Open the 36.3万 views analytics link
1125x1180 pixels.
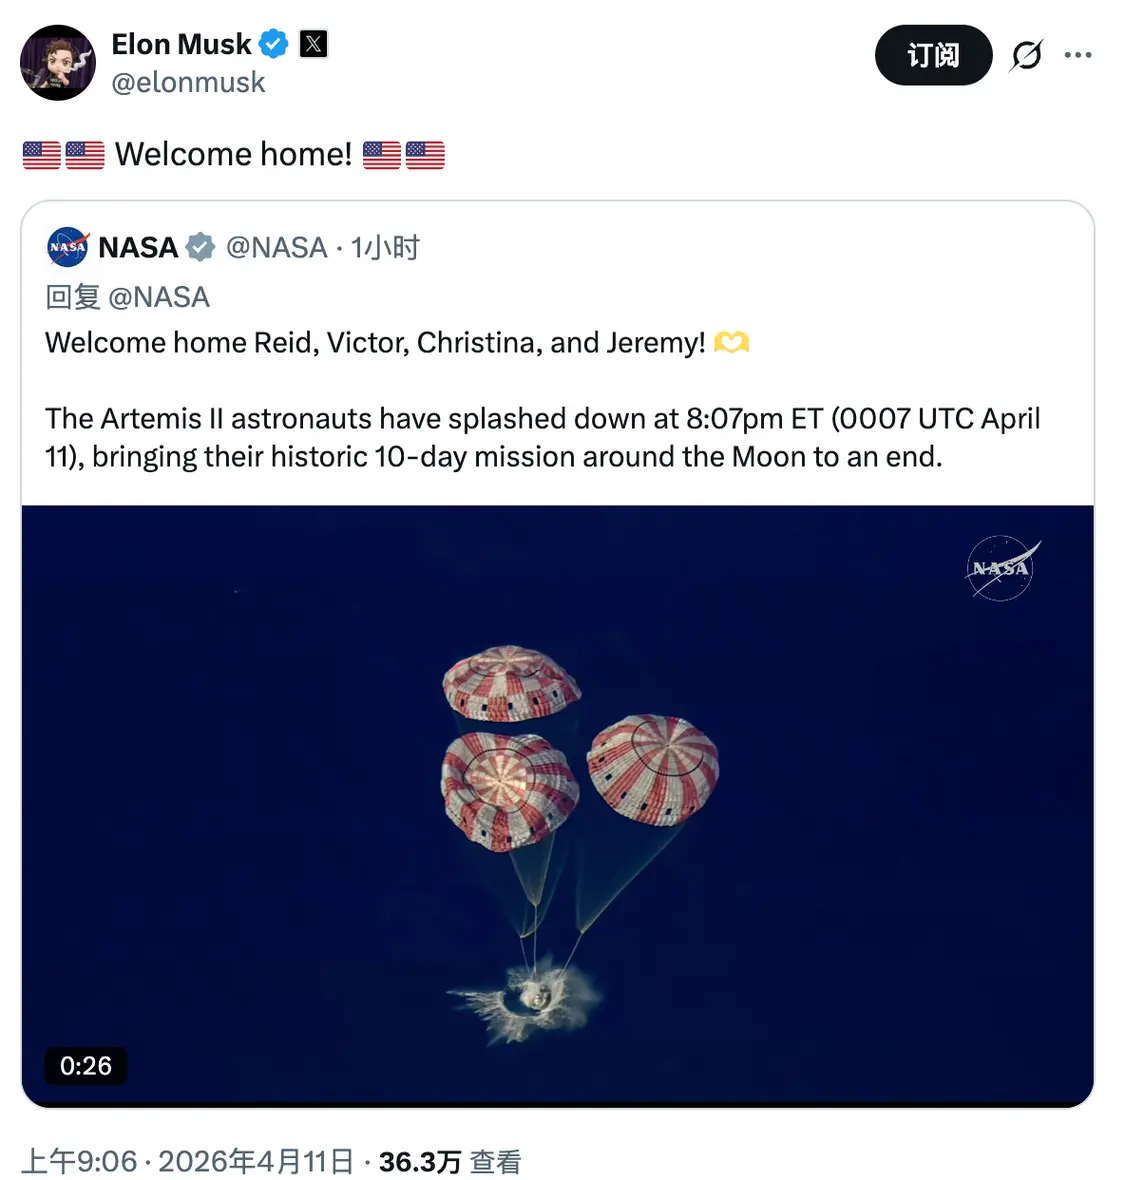(420, 1161)
